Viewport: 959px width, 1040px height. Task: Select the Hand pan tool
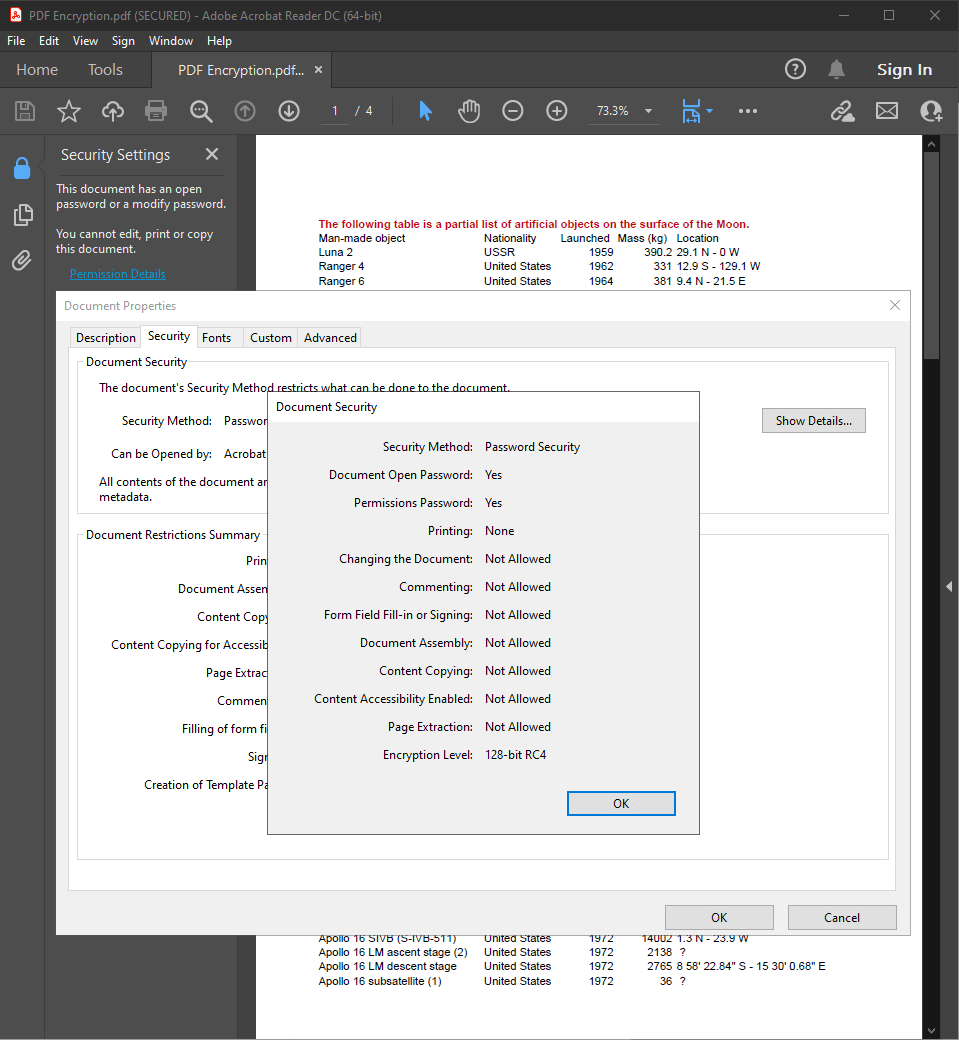(469, 111)
